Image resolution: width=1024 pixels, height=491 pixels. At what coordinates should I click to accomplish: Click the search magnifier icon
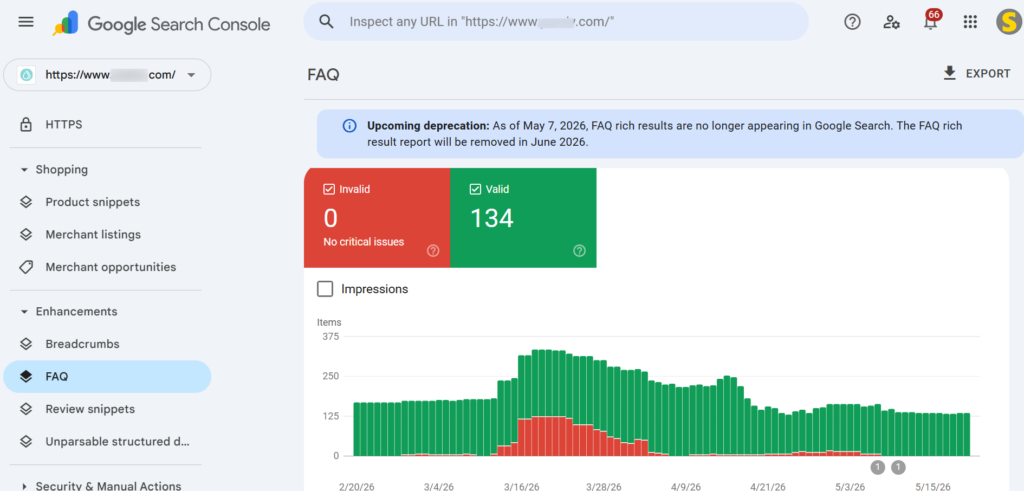click(327, 22)
